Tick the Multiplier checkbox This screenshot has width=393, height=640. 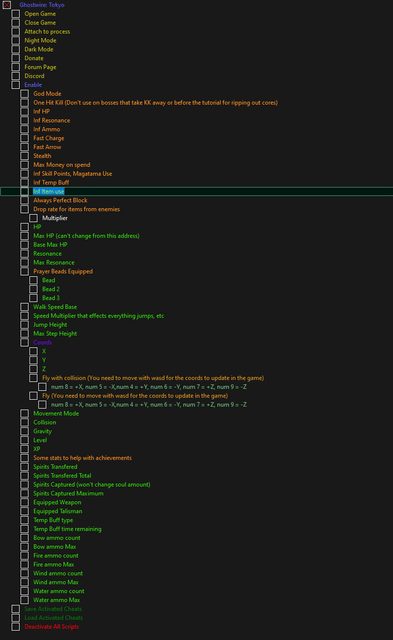33,218
